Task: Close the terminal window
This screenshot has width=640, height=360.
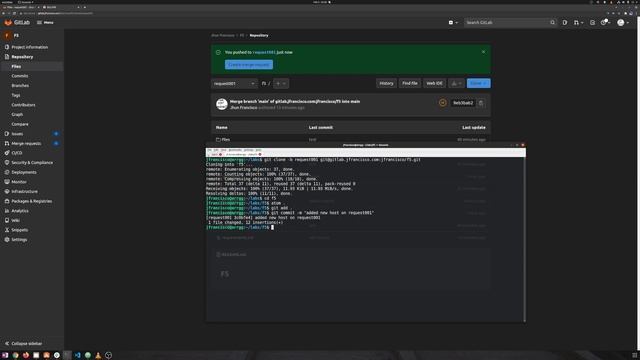Action: 522,145
